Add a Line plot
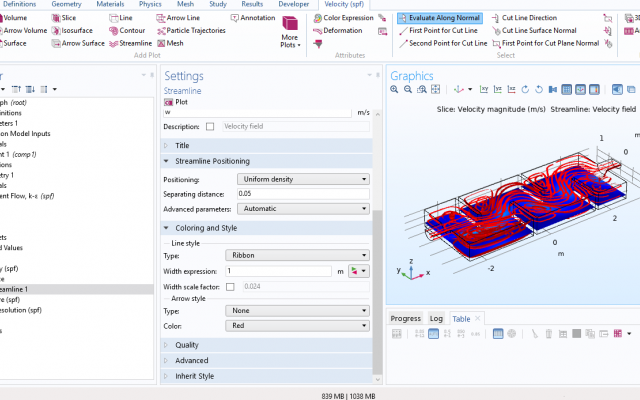Viewport: 640px width, 400px height. [x=121, y=18]
